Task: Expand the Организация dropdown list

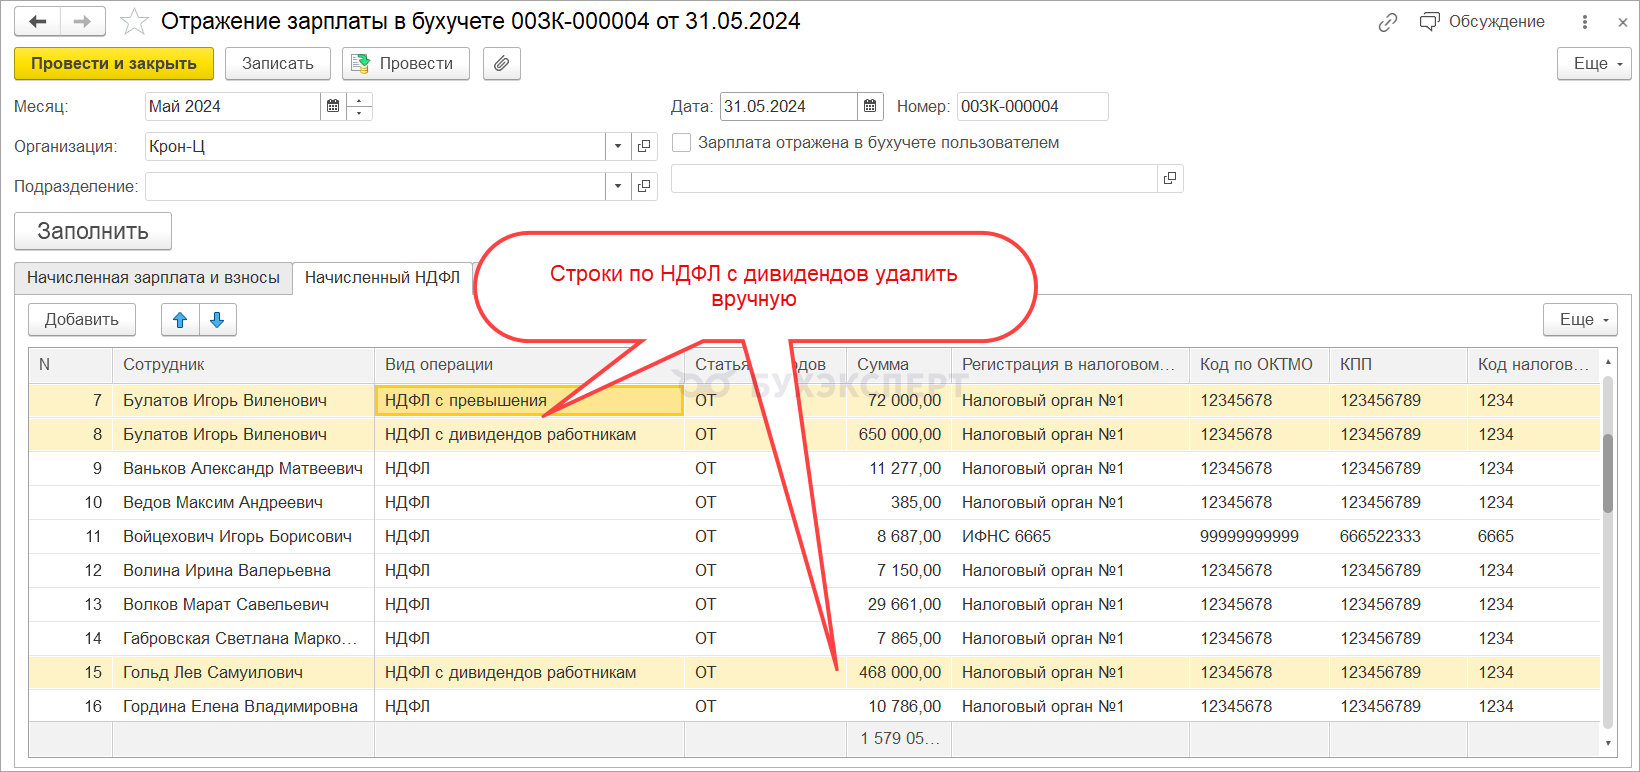Action: point(618,146)
